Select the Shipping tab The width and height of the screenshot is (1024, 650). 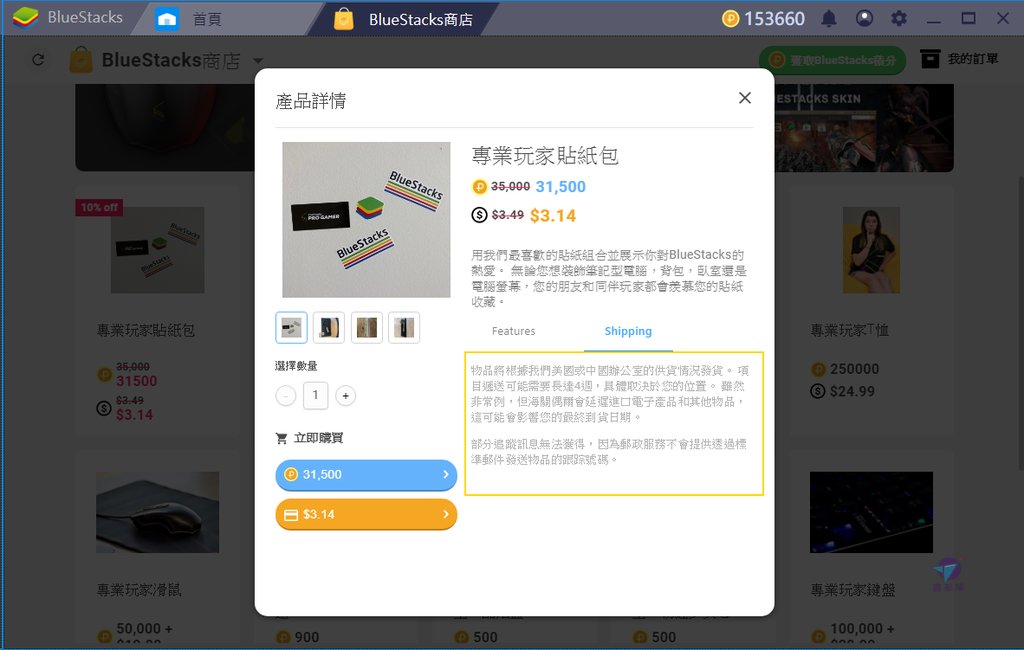[x=628, y=331]
